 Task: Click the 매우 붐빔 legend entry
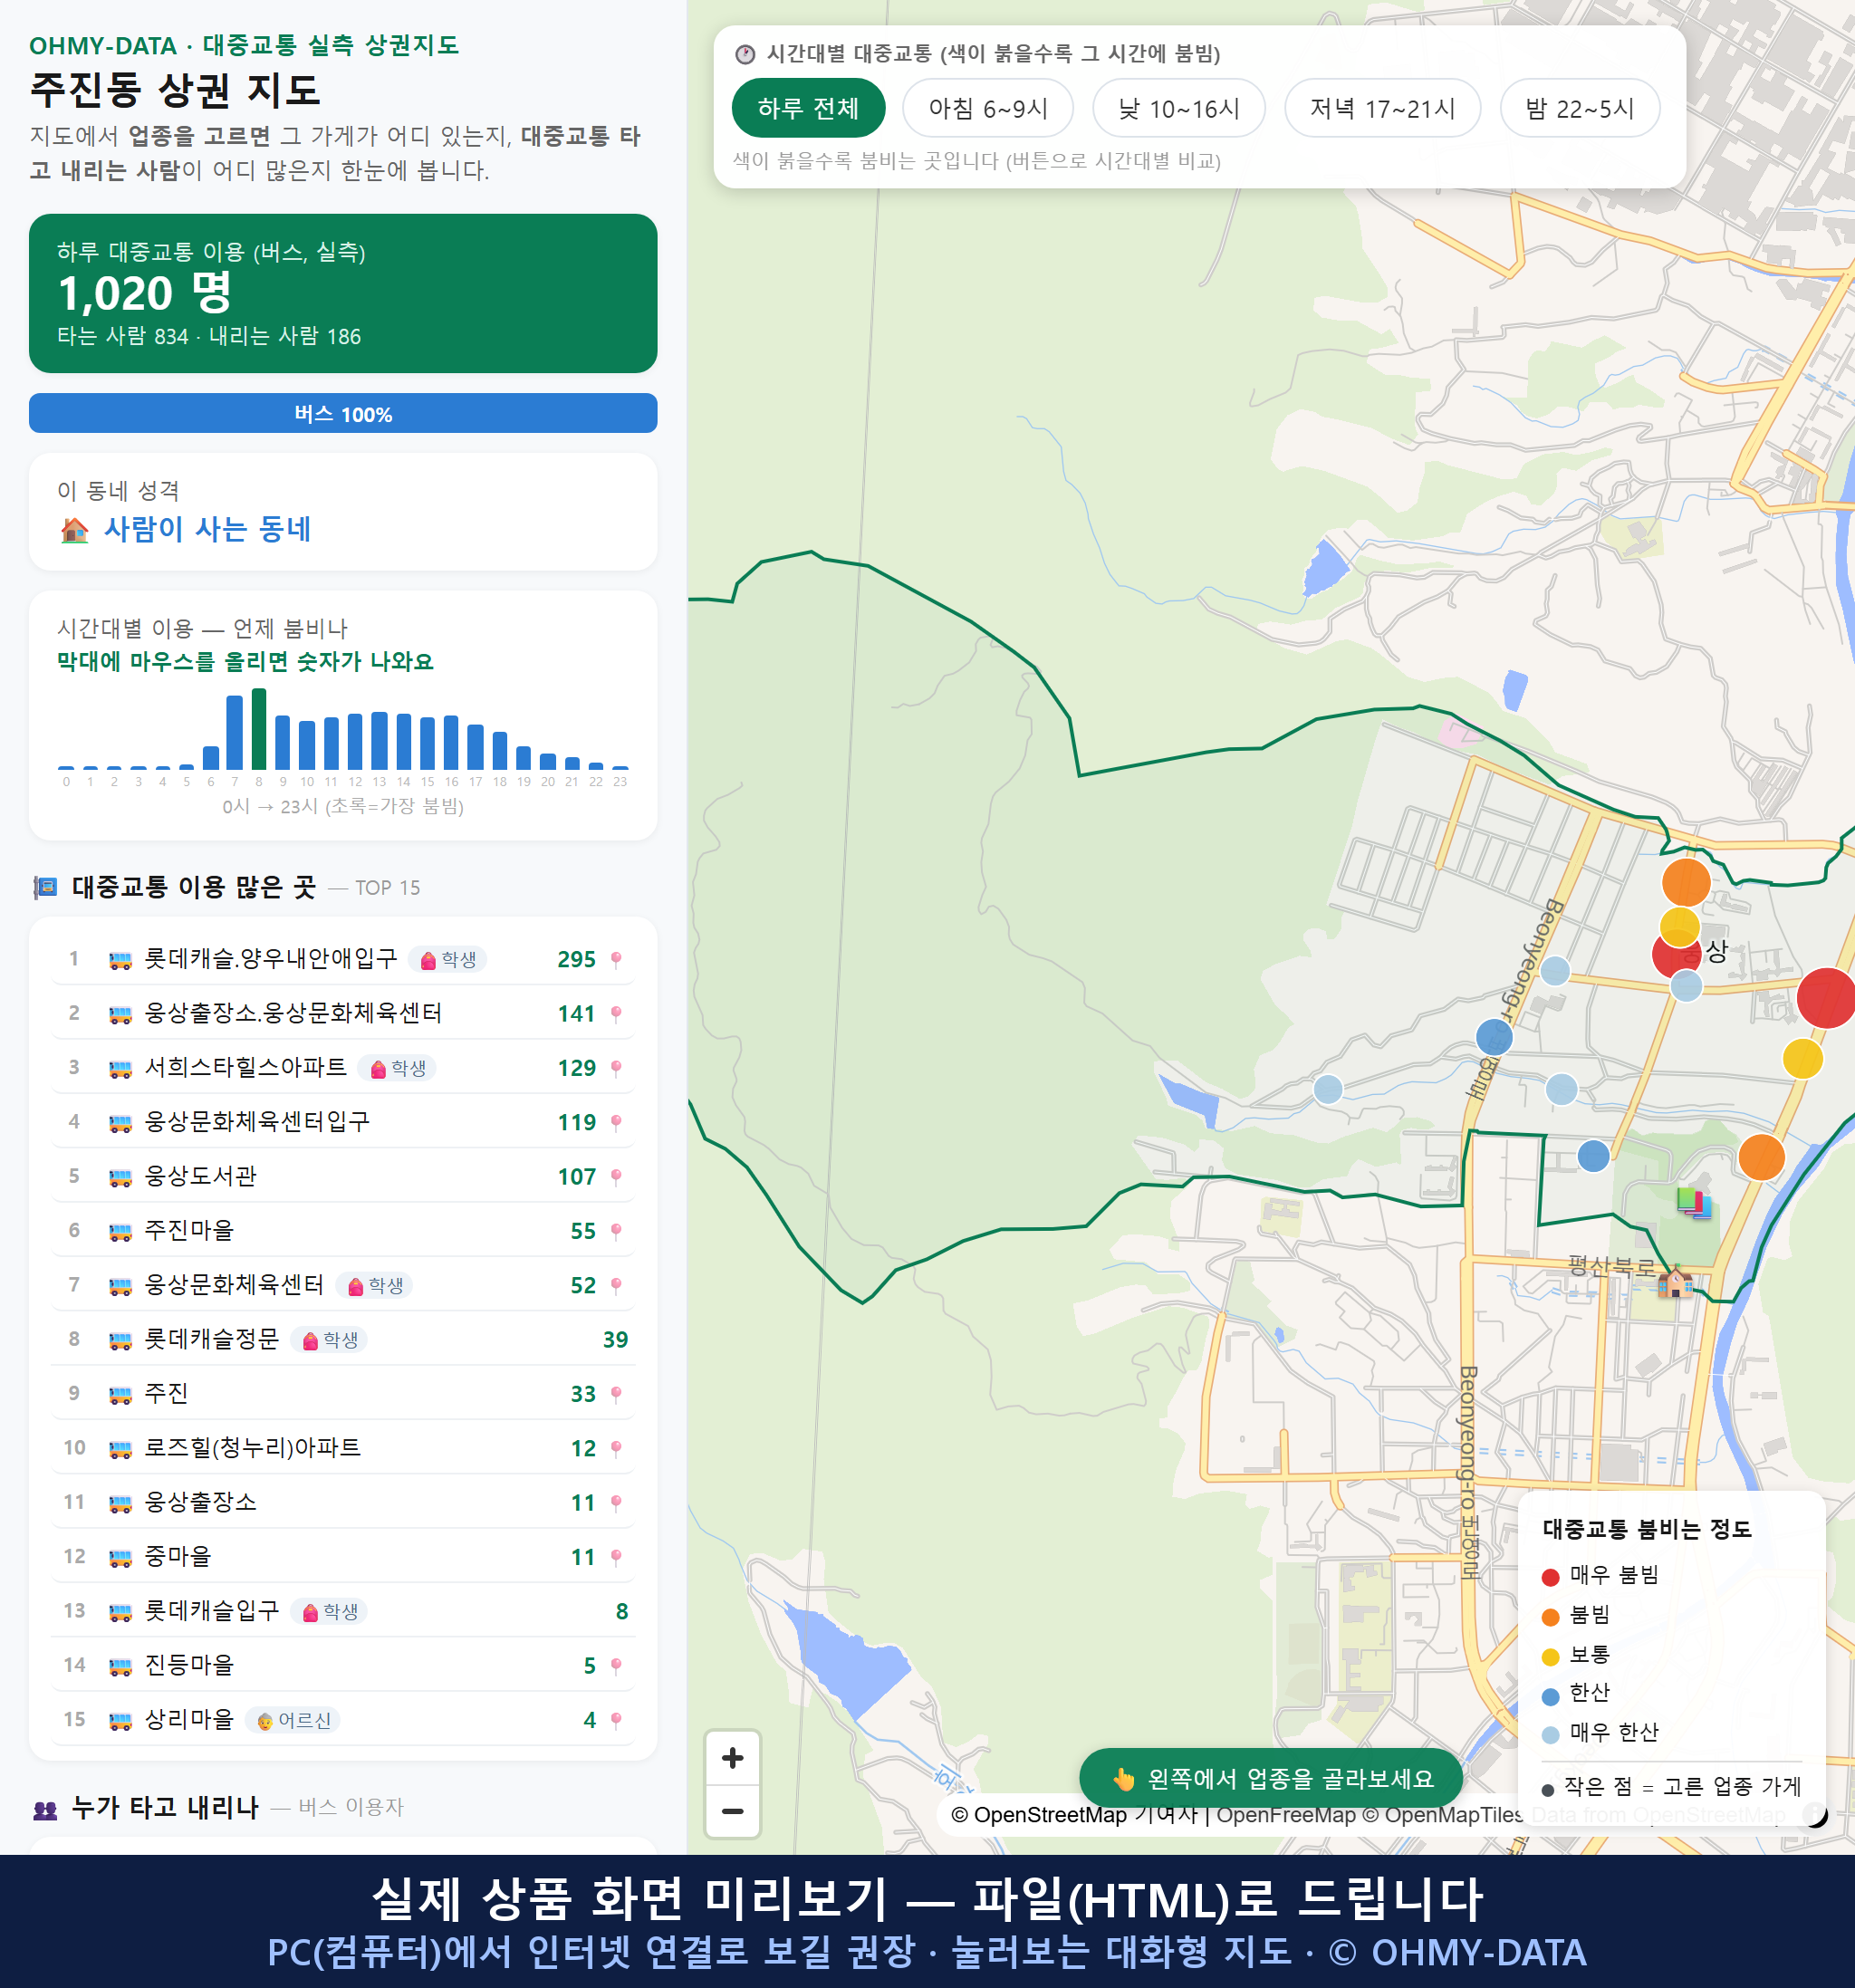click(x=1600, y=1575)
